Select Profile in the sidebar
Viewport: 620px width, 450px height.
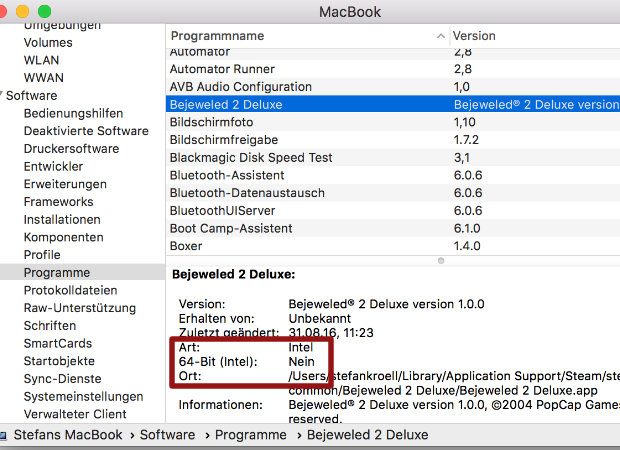click(x=42, y=255)
